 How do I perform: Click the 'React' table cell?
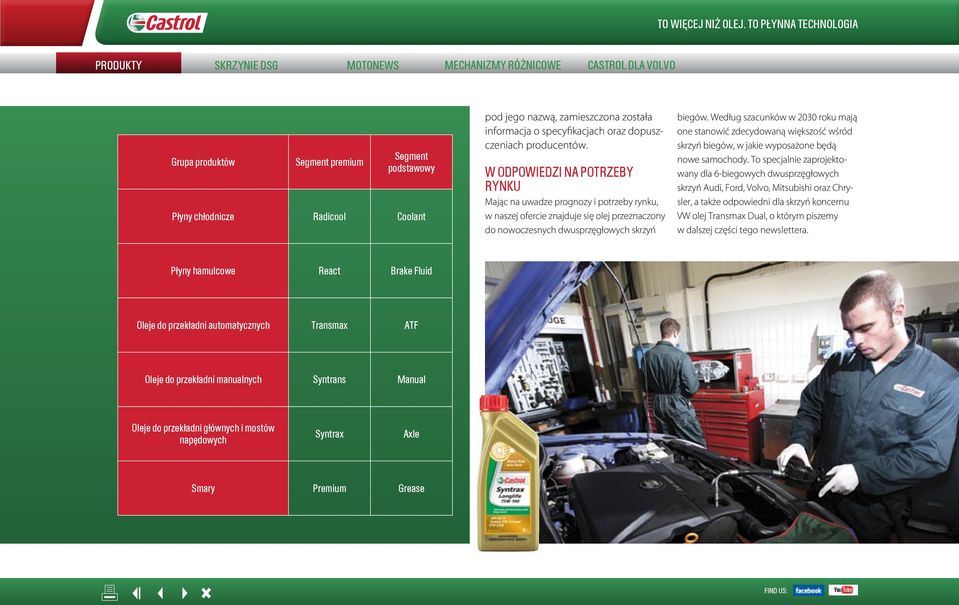329,270
